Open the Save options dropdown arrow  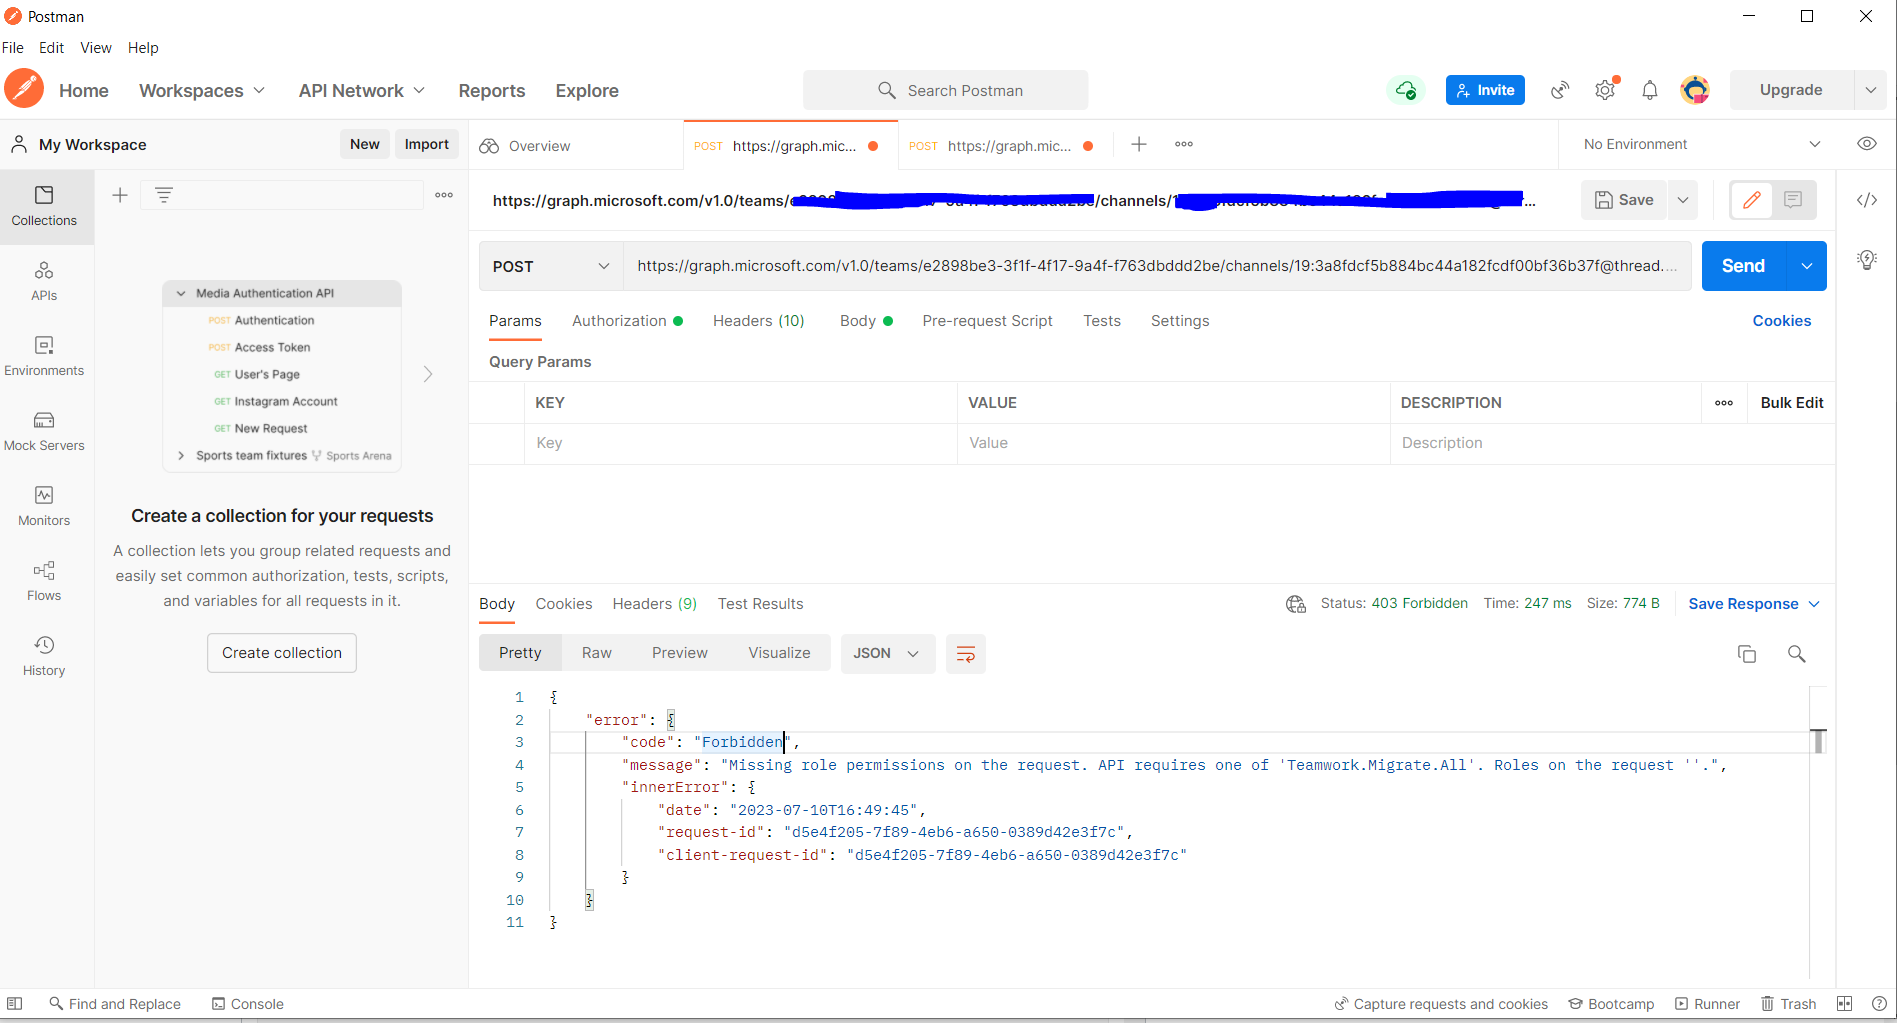click(1682, 200)
